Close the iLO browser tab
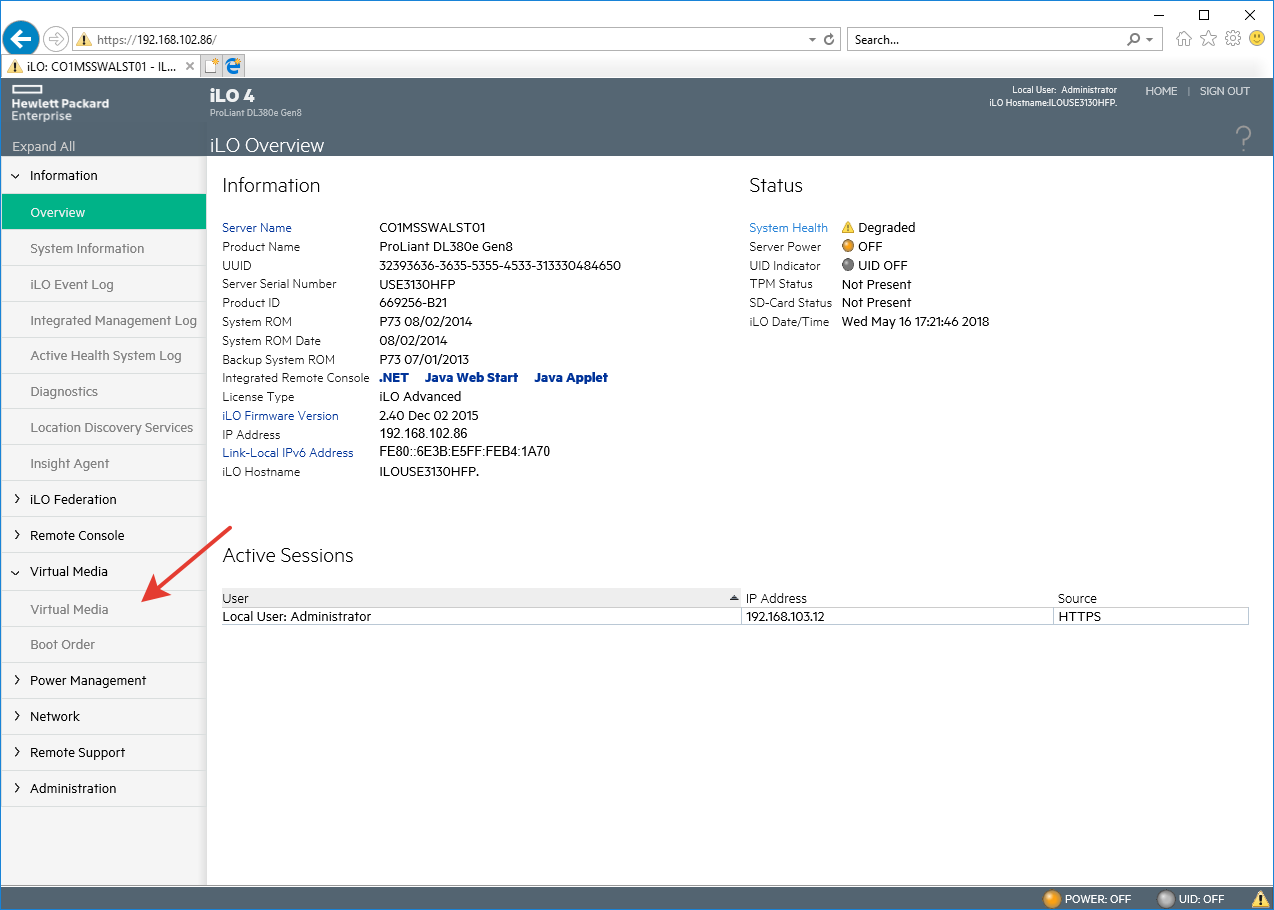The width and height of the screenshot is (1274, 910). point(190,66)
